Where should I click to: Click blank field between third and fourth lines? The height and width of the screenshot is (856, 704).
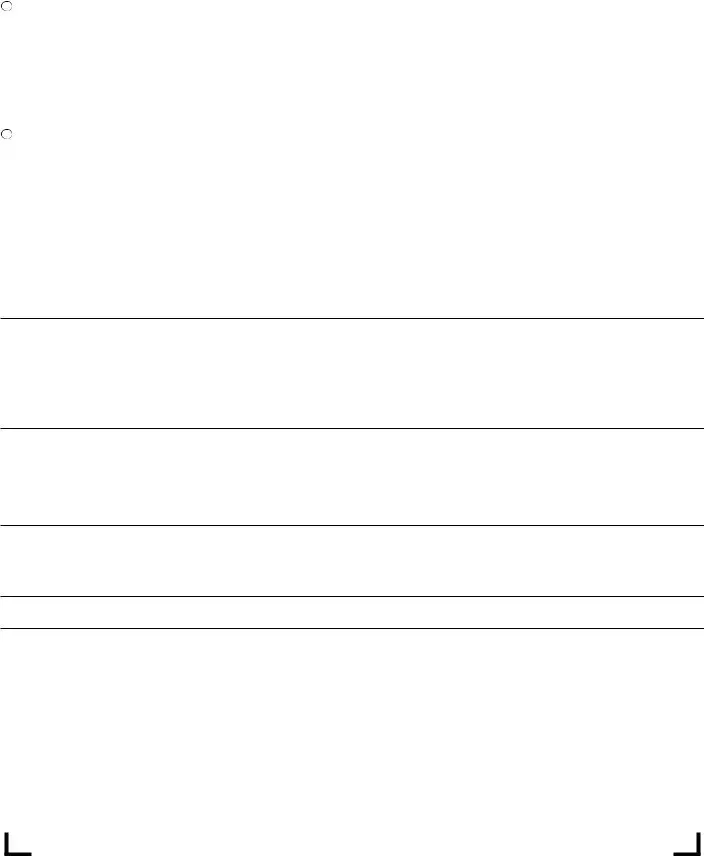(352, 561)
